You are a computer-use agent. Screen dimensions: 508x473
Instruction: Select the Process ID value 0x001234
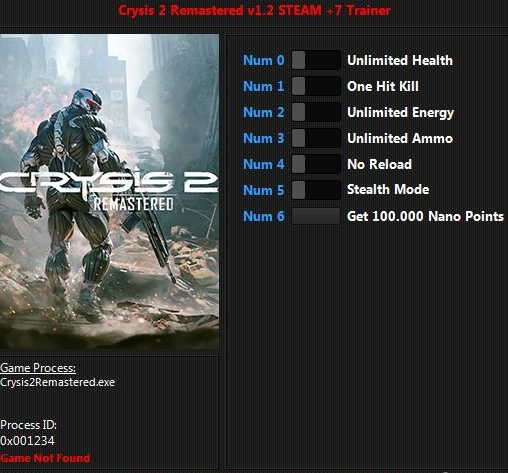pos(27,441)
